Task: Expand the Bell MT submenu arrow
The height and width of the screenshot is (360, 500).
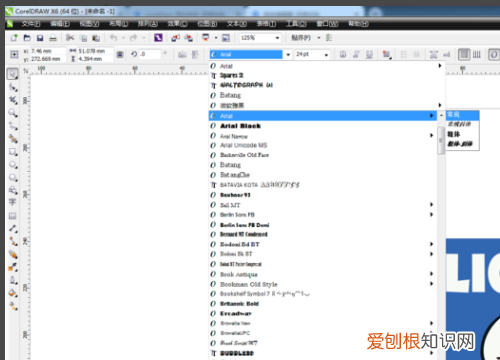Action: click(431, 204)
